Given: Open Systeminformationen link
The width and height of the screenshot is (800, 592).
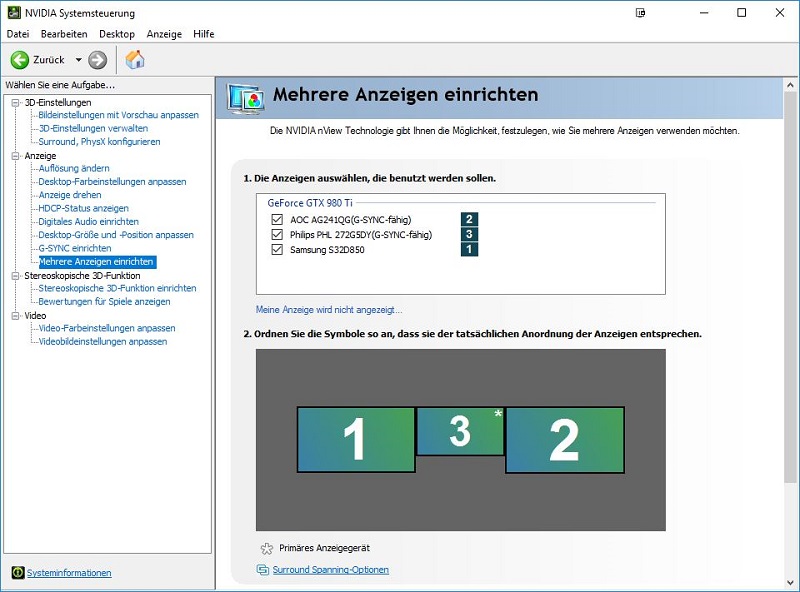Looking at the screenshot, I should click(69, 573).
